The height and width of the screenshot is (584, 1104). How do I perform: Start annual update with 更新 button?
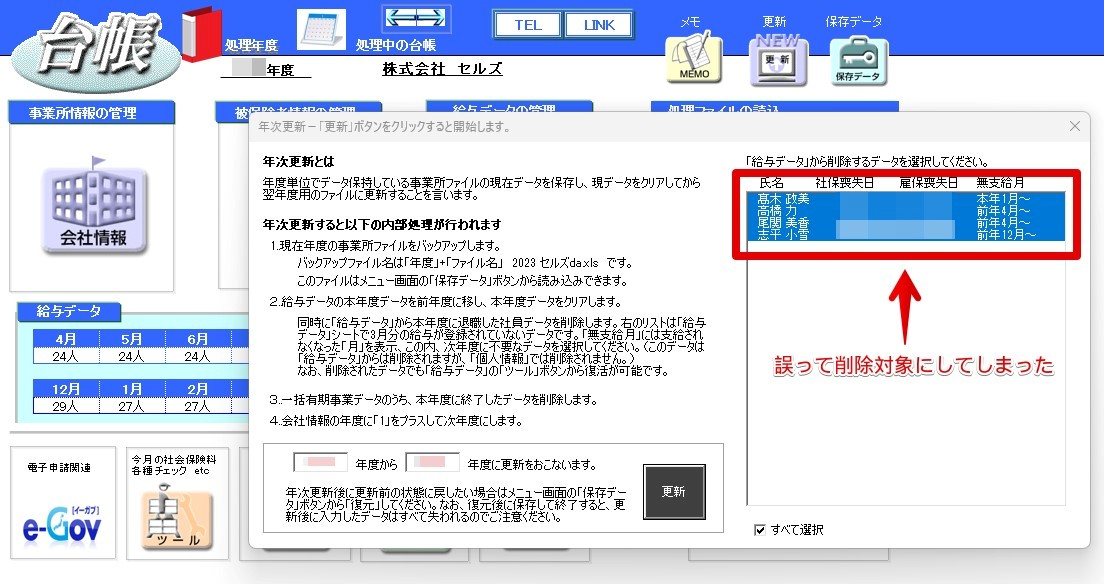[x=674, y=492]
